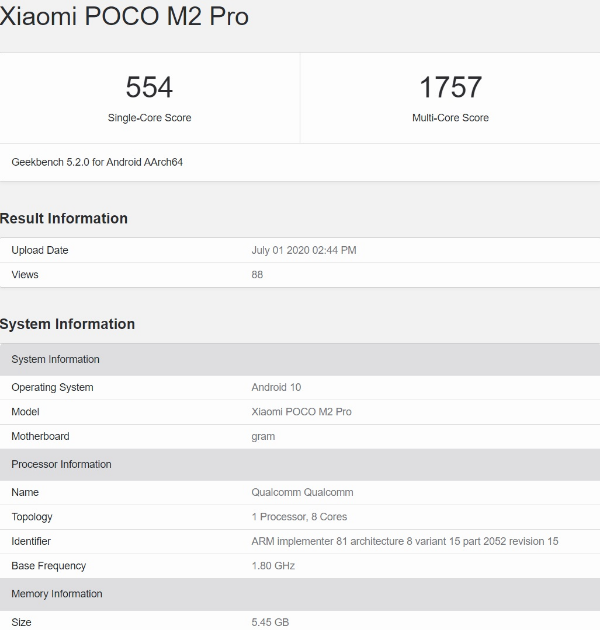This screenshot has width=600, height=630.
Task: Click the Identifier row label
Action: [31, 542]
